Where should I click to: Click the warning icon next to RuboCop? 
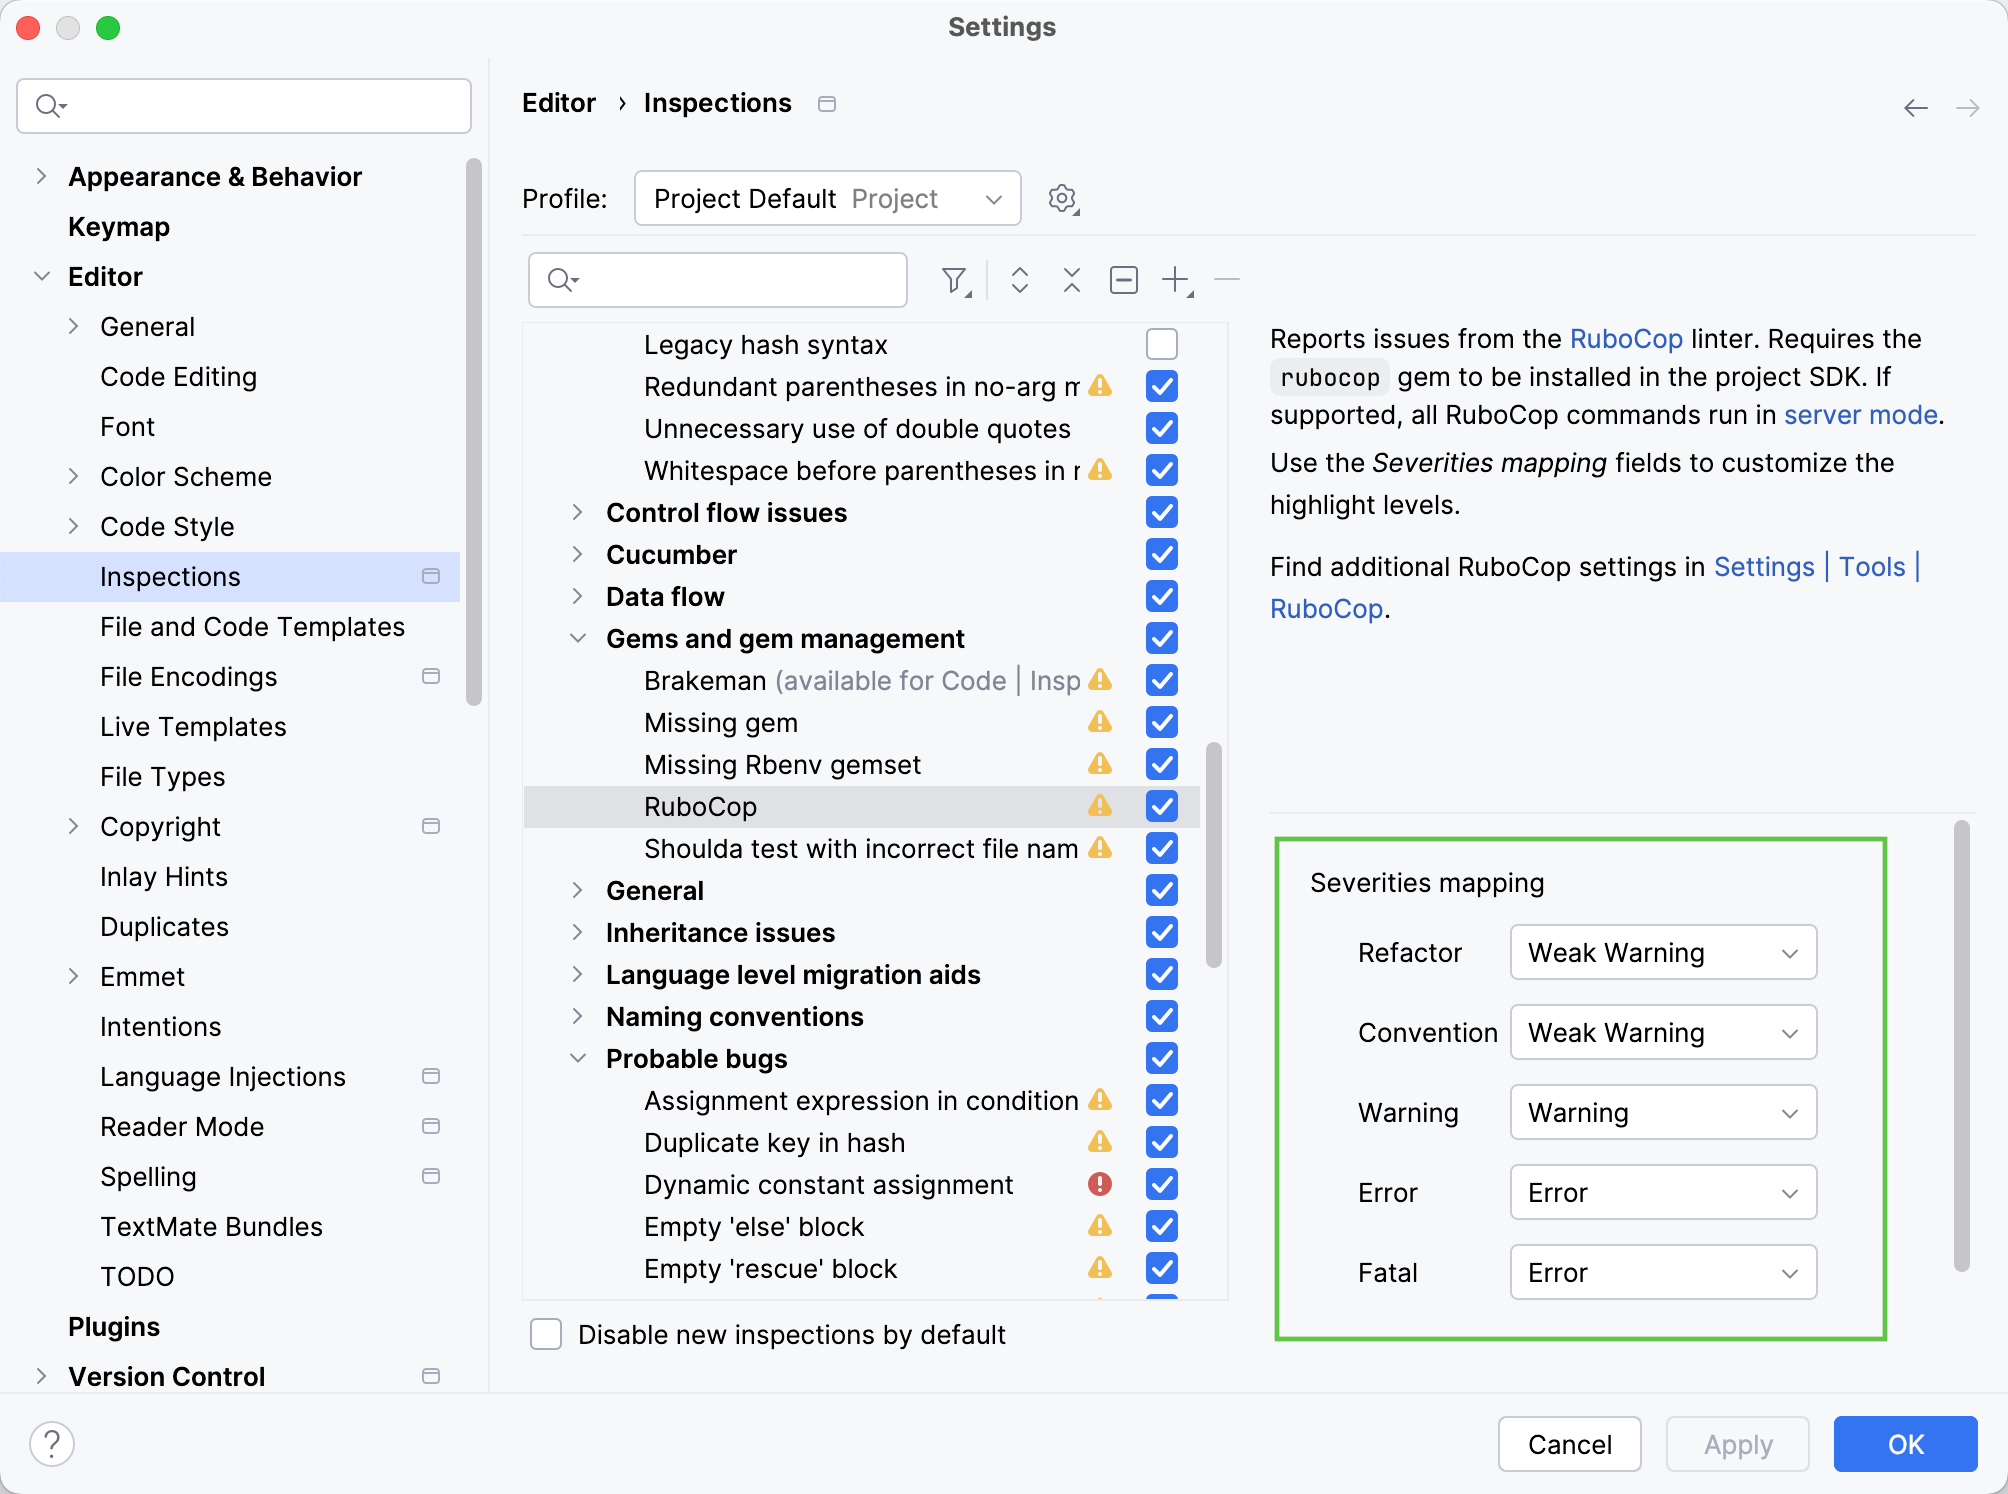point(1100,806)
